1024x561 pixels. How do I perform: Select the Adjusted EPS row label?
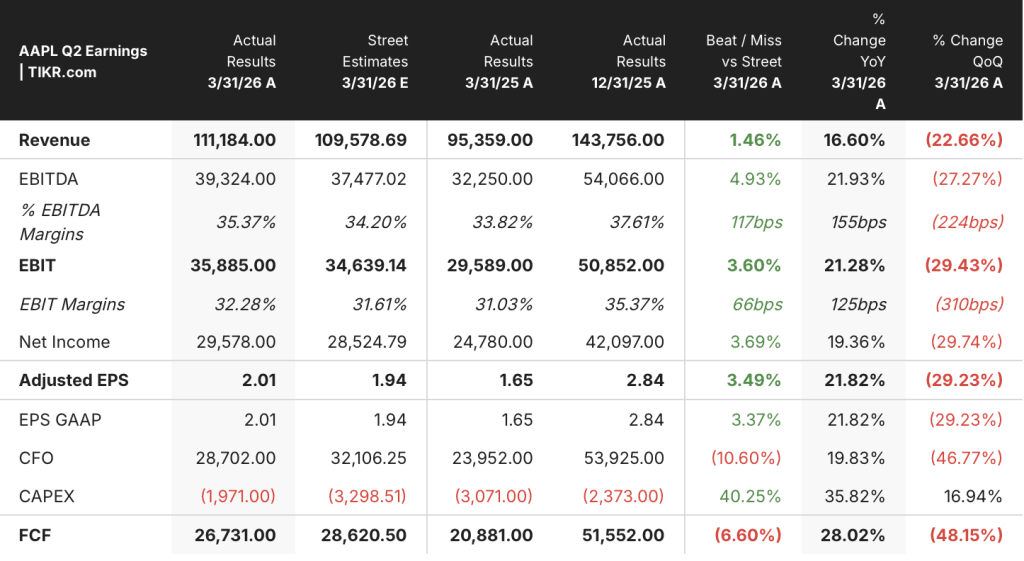click(x=74, y=381)
